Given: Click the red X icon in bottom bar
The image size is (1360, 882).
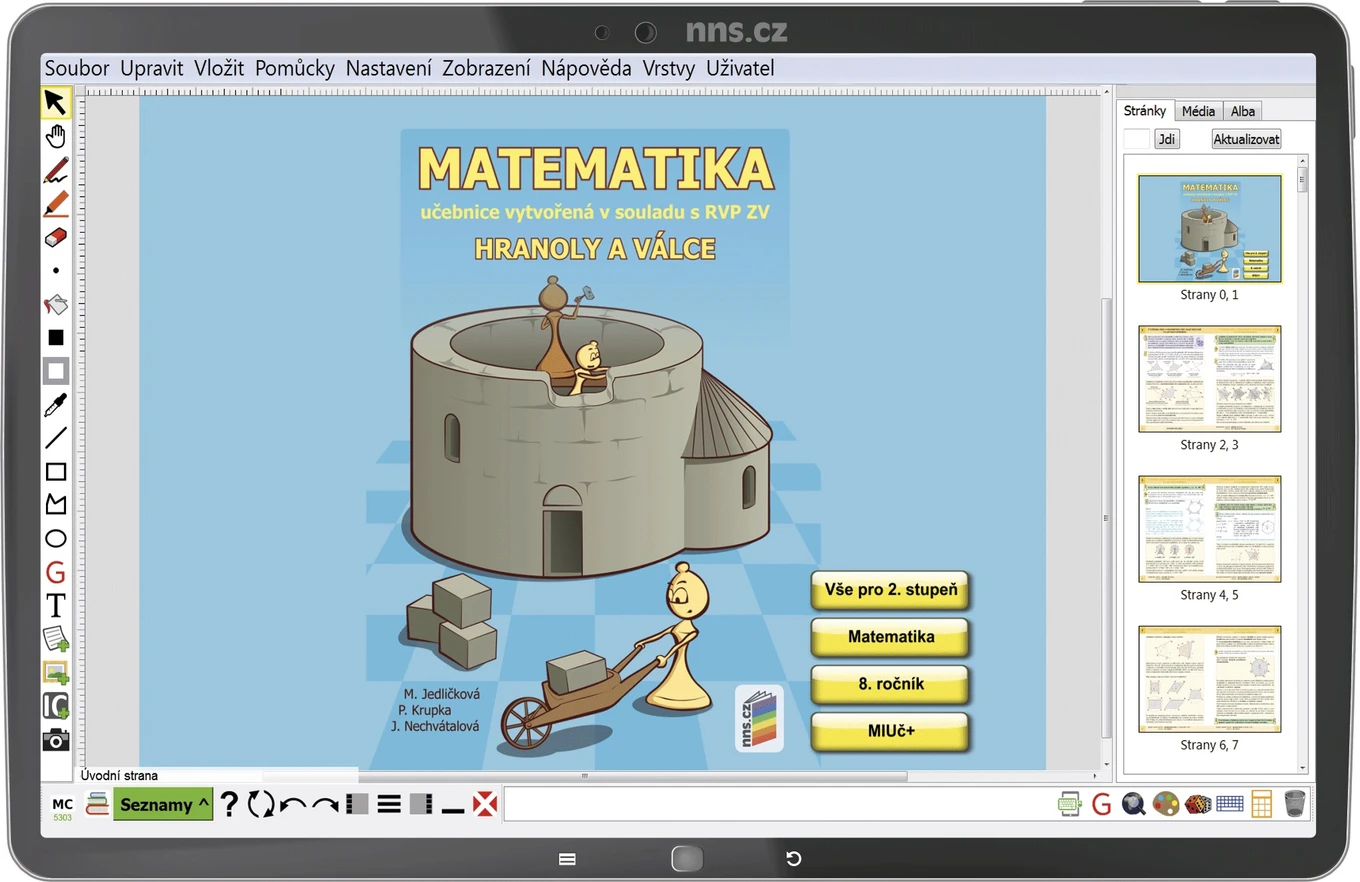Looking at the screenshot, I should [485, 804].
